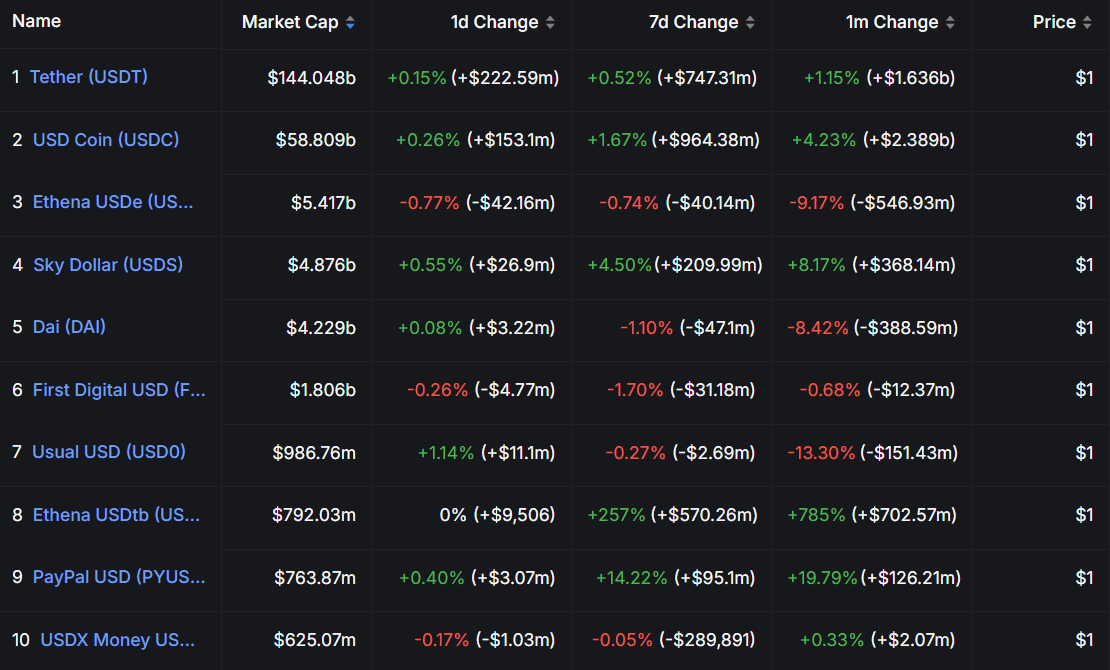Click First Digital USD 7d change -1.70%
1110x670 pixels.
click(x=635, y=390)
